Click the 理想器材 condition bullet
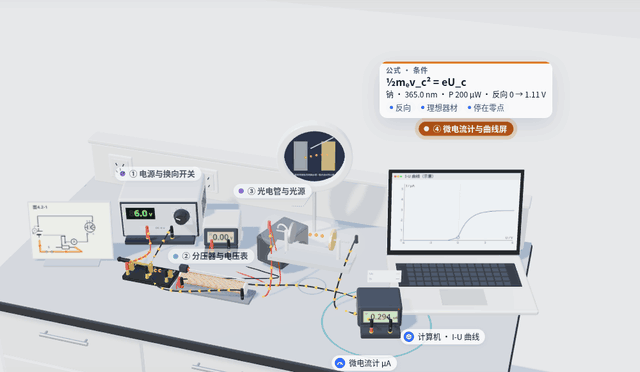Viewport: 640px width, 372px height. 439,108
